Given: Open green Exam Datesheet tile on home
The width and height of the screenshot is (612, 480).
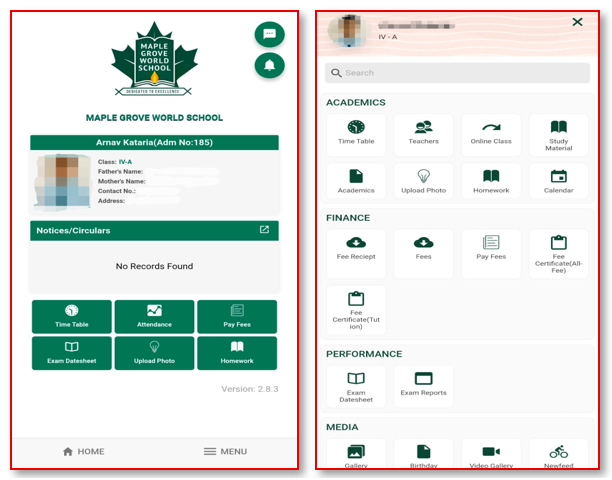Looking at the screenshot, I should point(72,353).
